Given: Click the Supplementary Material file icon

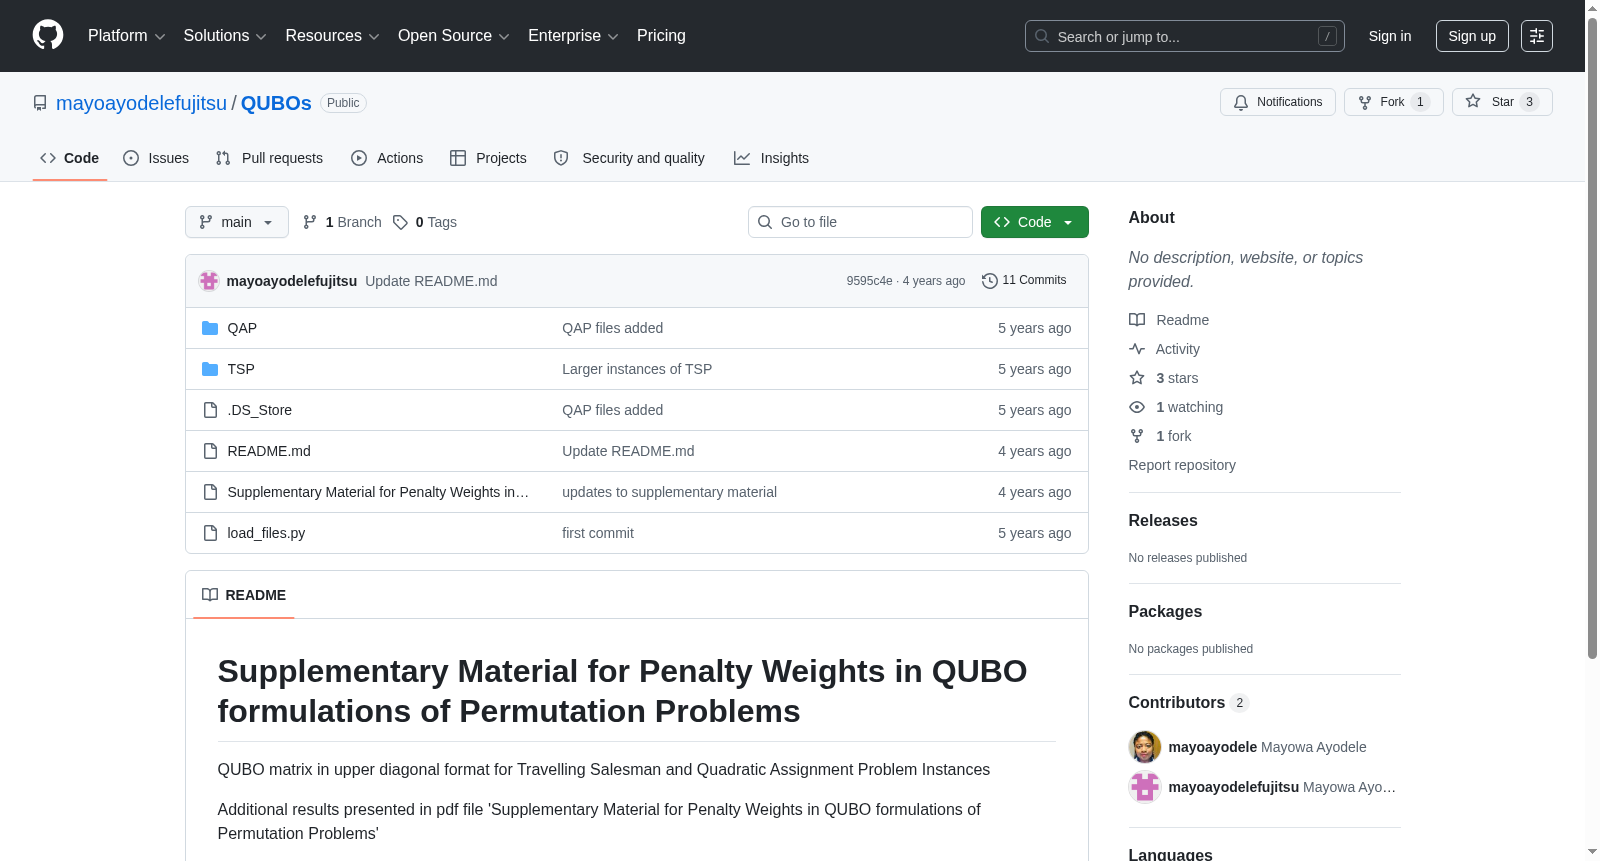Looking at the screenshot, I should click(210, 492).
